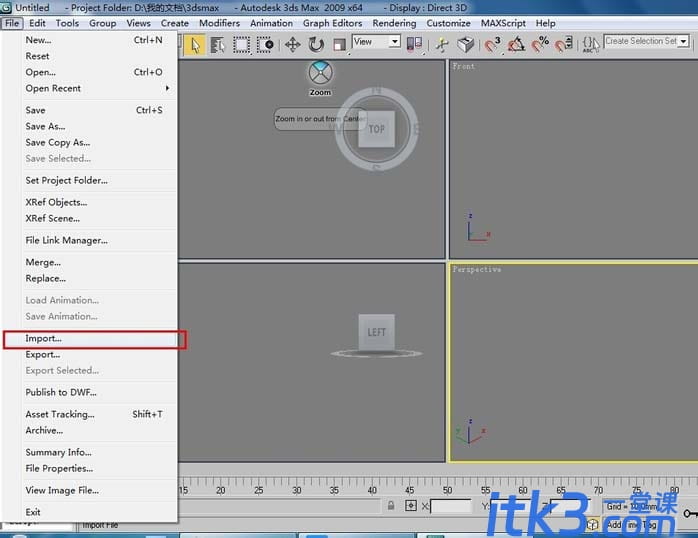Image resolution: width=698 pixels, height=538 pixels.
Task: Open the Modifiers menu
Action: (x=219, y=23)
